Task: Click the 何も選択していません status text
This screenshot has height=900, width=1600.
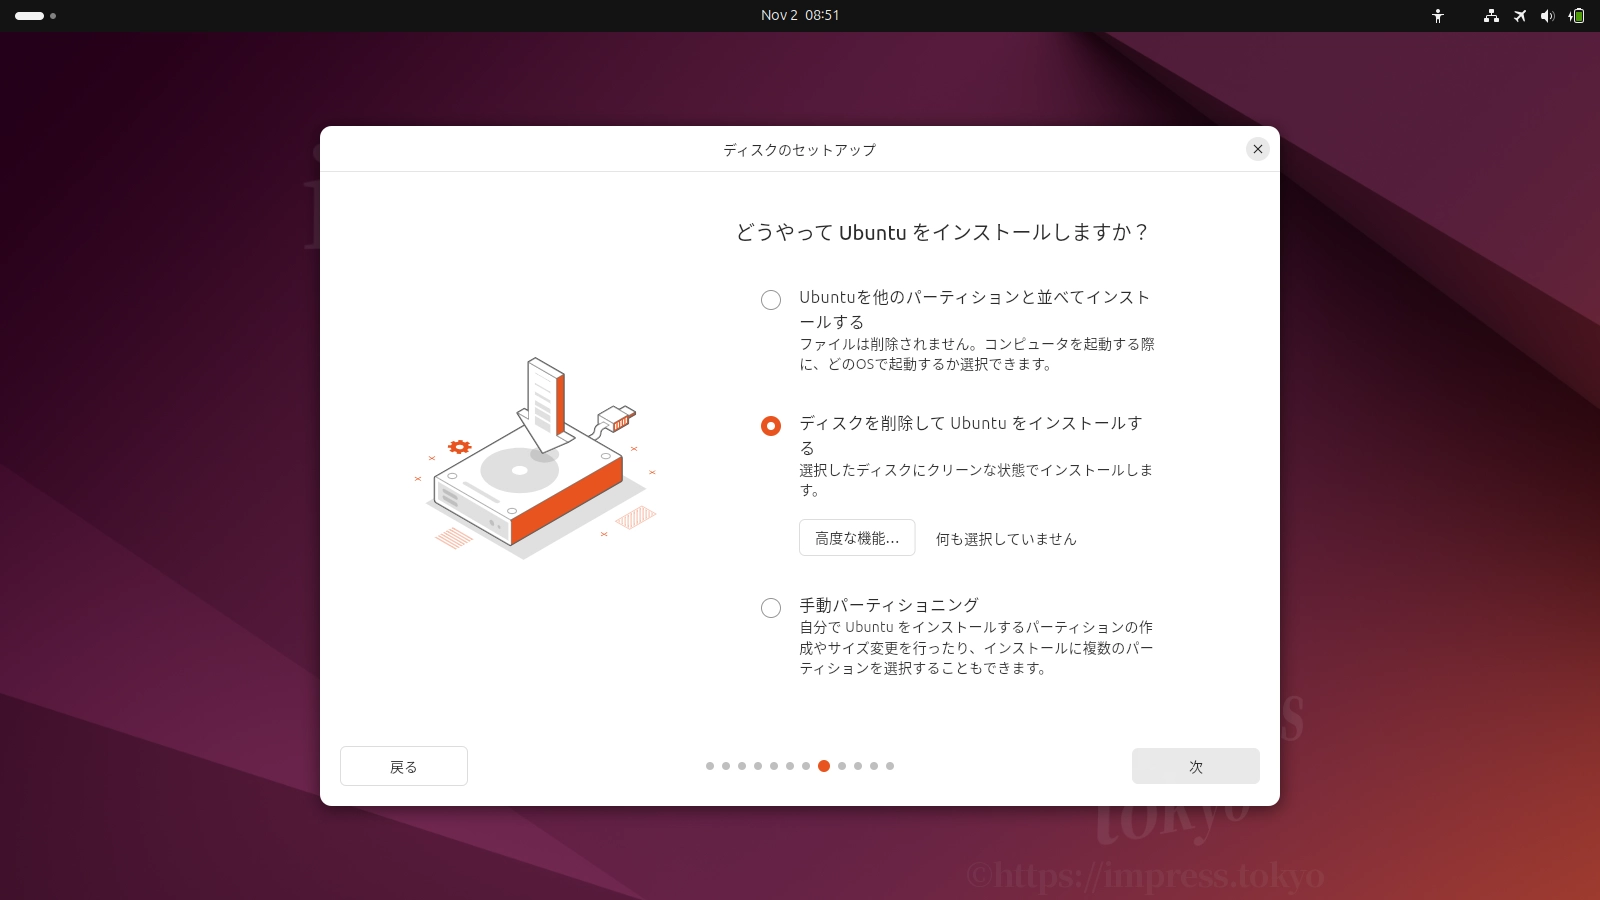Action: (1006, 539)
